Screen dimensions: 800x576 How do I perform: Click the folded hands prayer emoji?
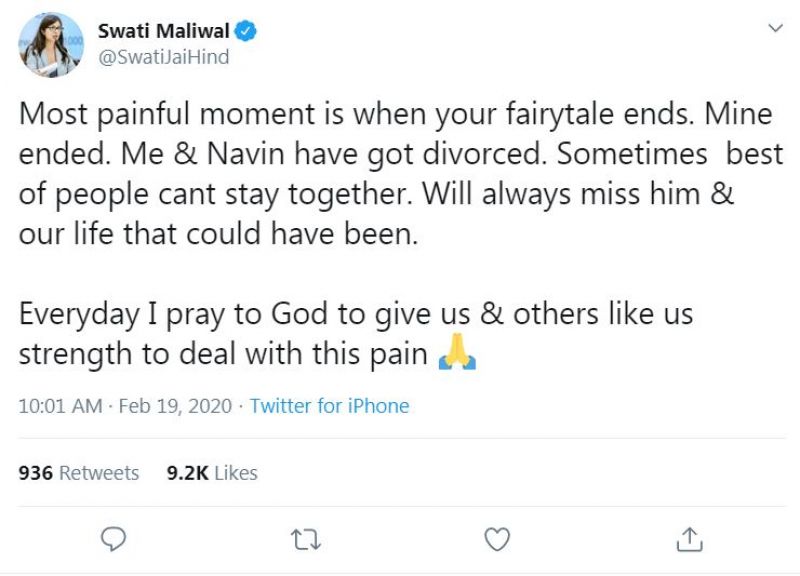click(x=457, y=355)
